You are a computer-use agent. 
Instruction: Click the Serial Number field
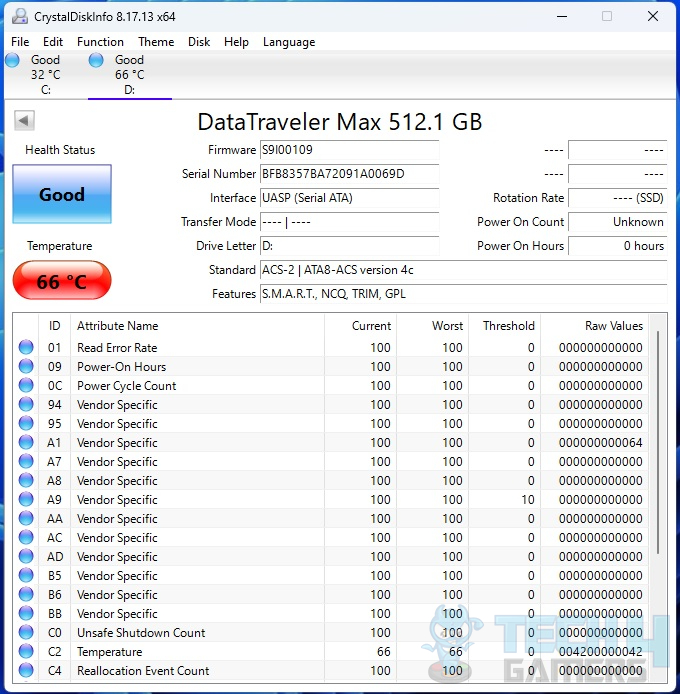coord(349,174)
